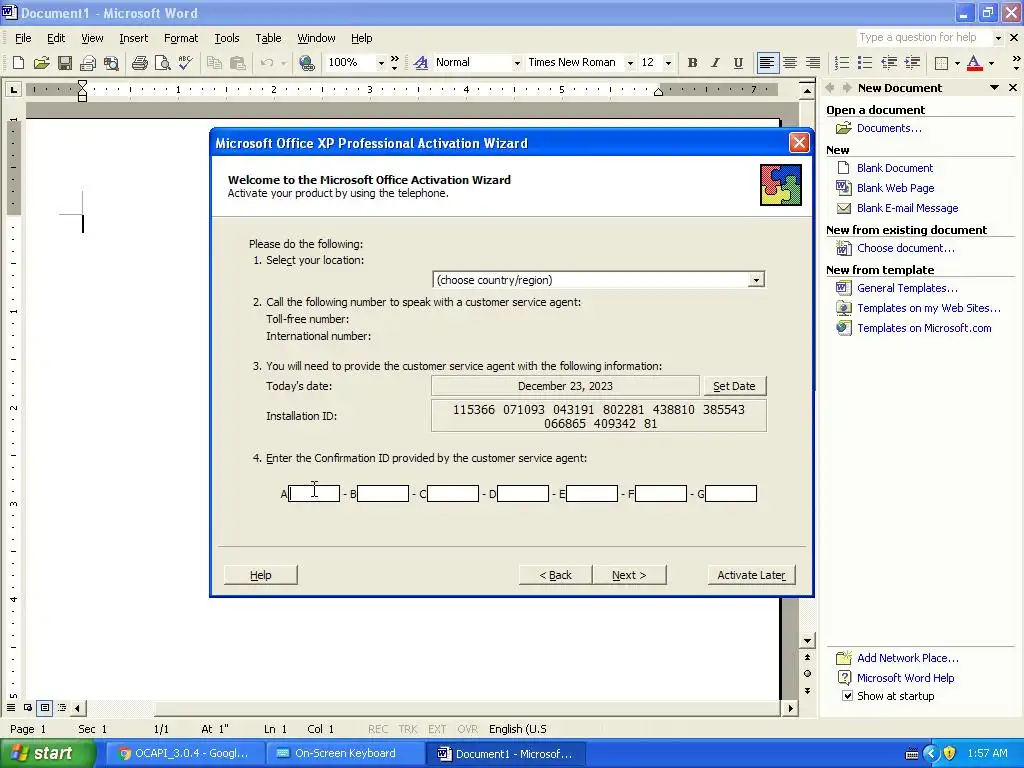Image resolution: width=1024 pixels, height=768 pixels.
Task: Select Normal View icon at bottom left
Action: 11,707
